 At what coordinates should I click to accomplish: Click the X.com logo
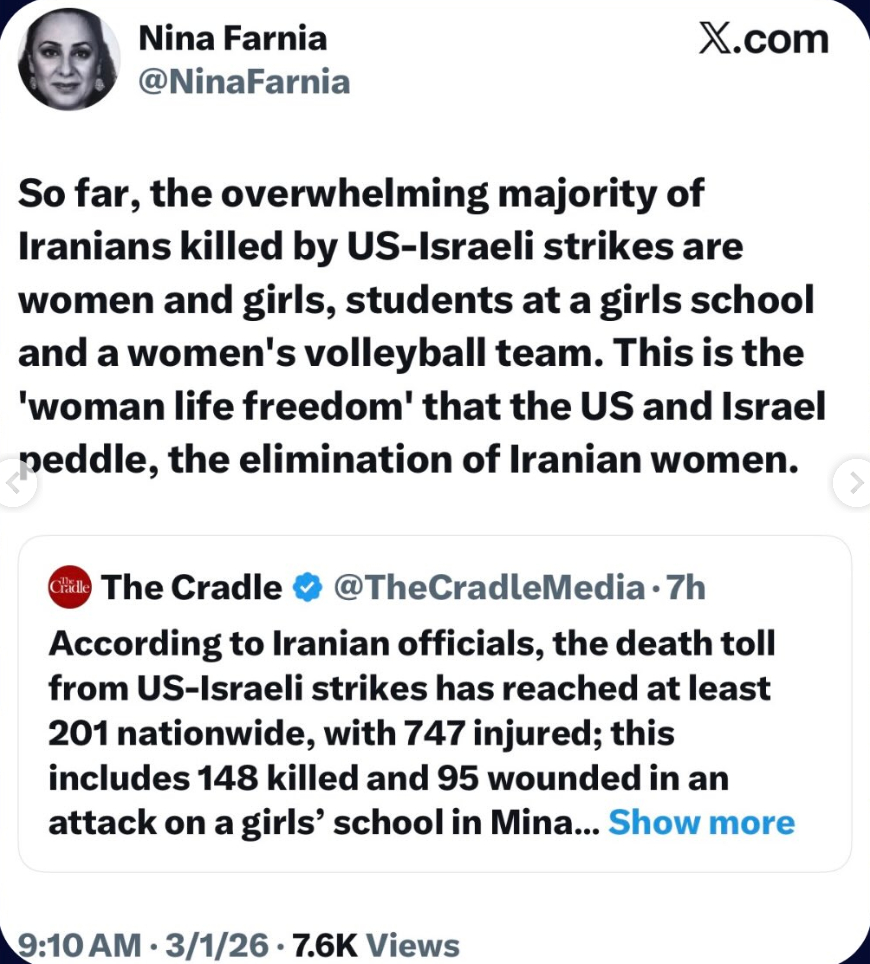click(x=762, y=40)
